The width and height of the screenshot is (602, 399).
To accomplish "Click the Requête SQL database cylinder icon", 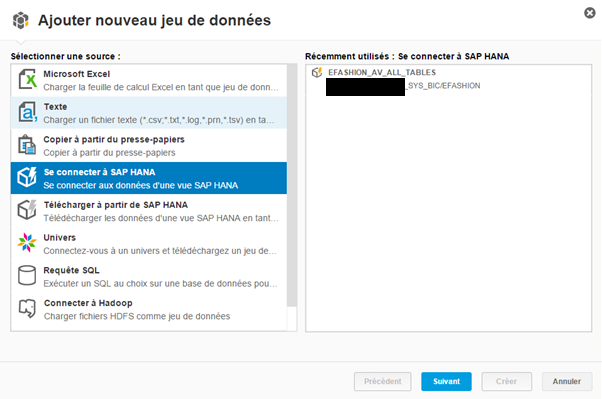I will 27,275.
